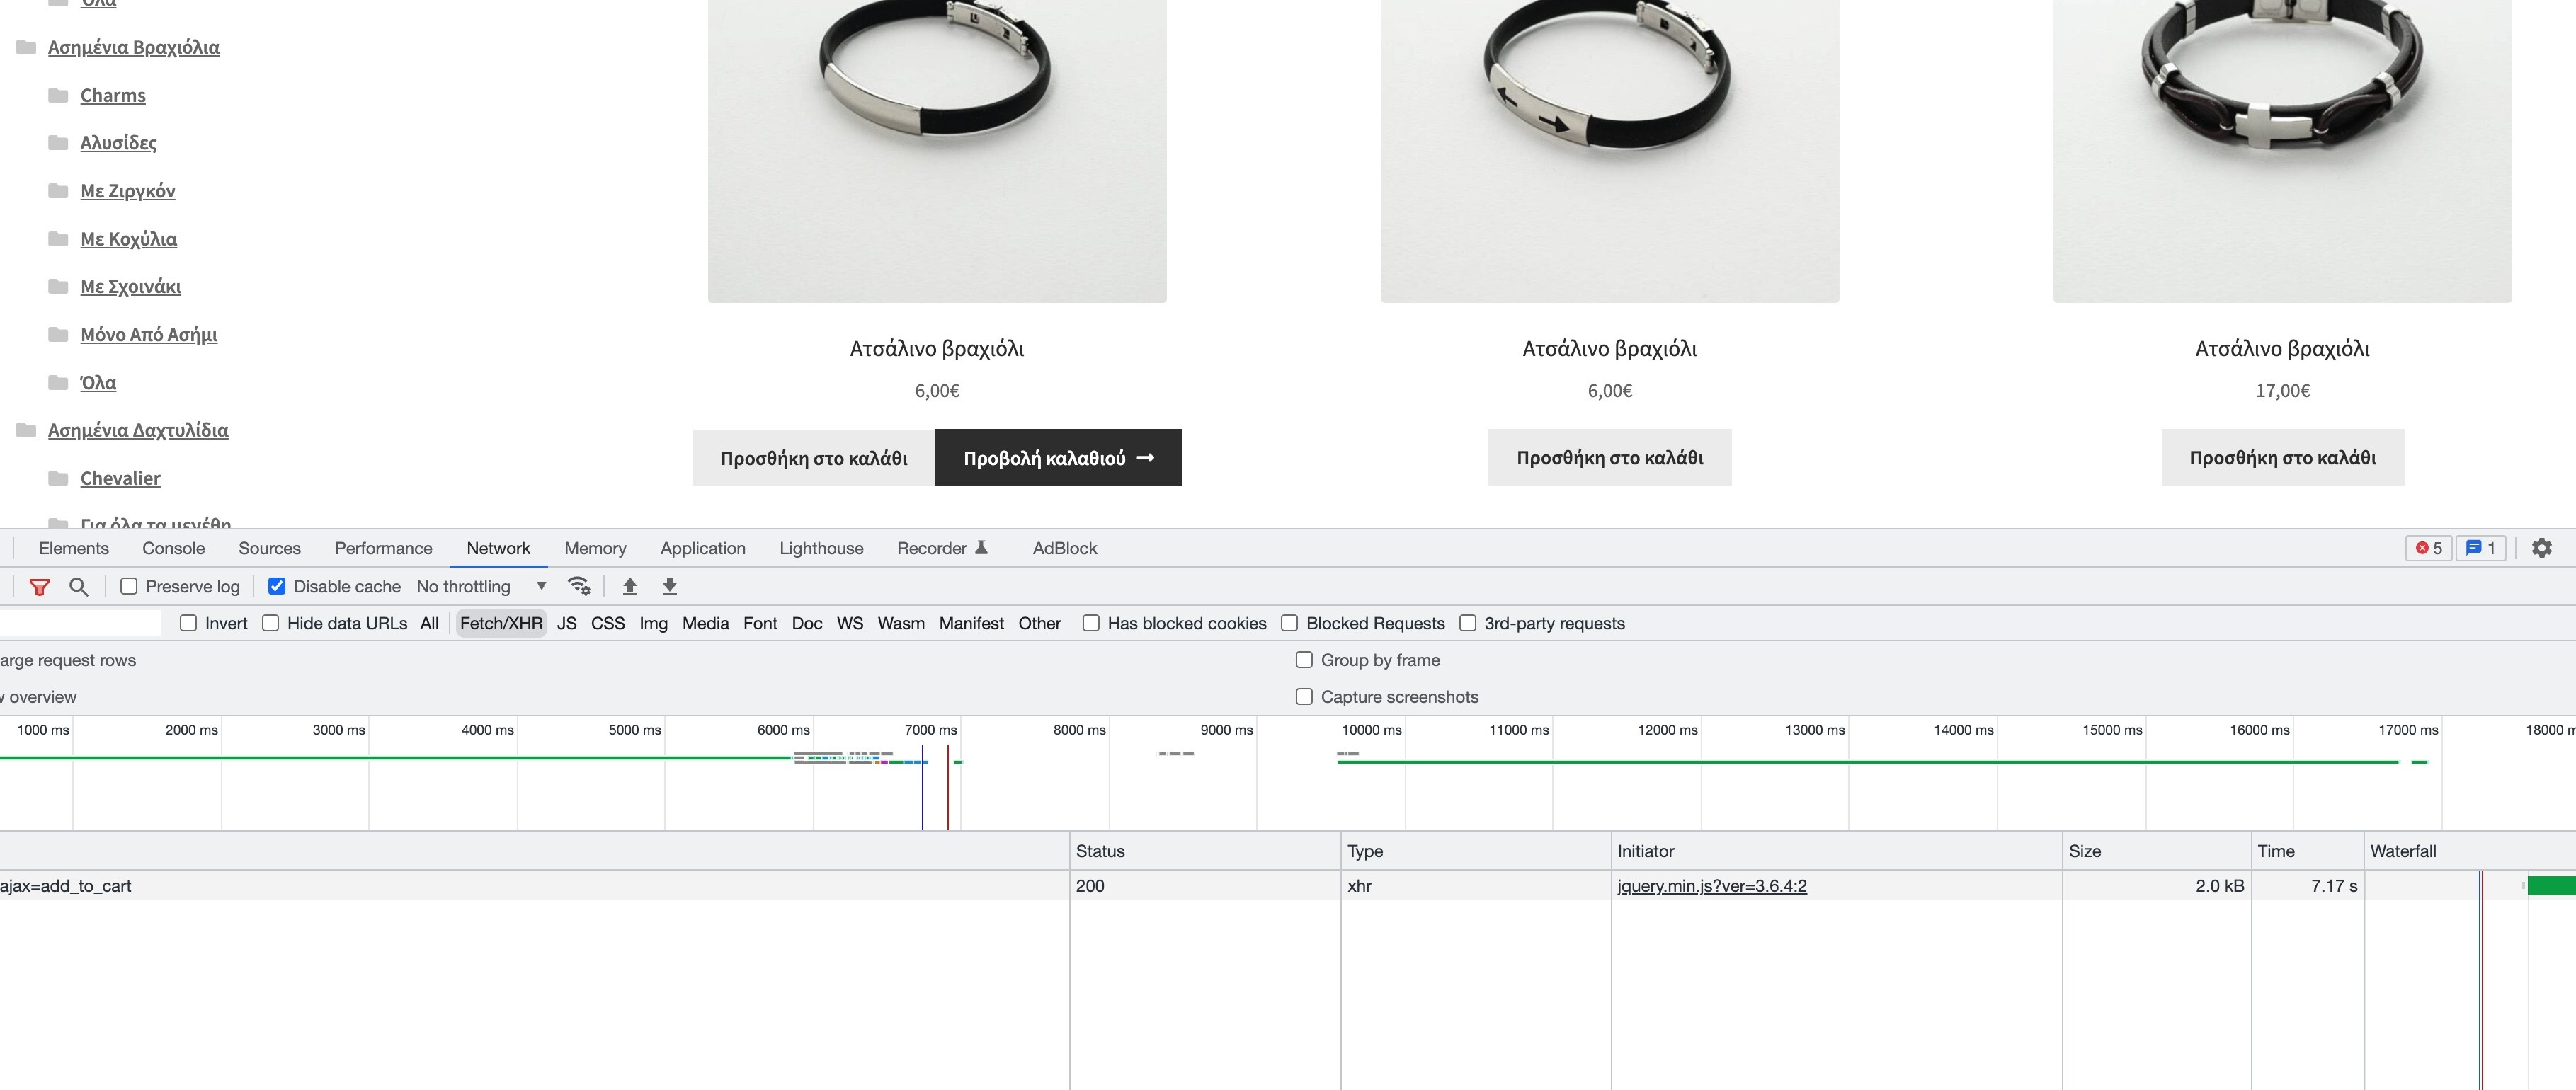This screenshot has height=1090, width=2576.
Task: Switch to the Console tab
Action: pos(173,549)
